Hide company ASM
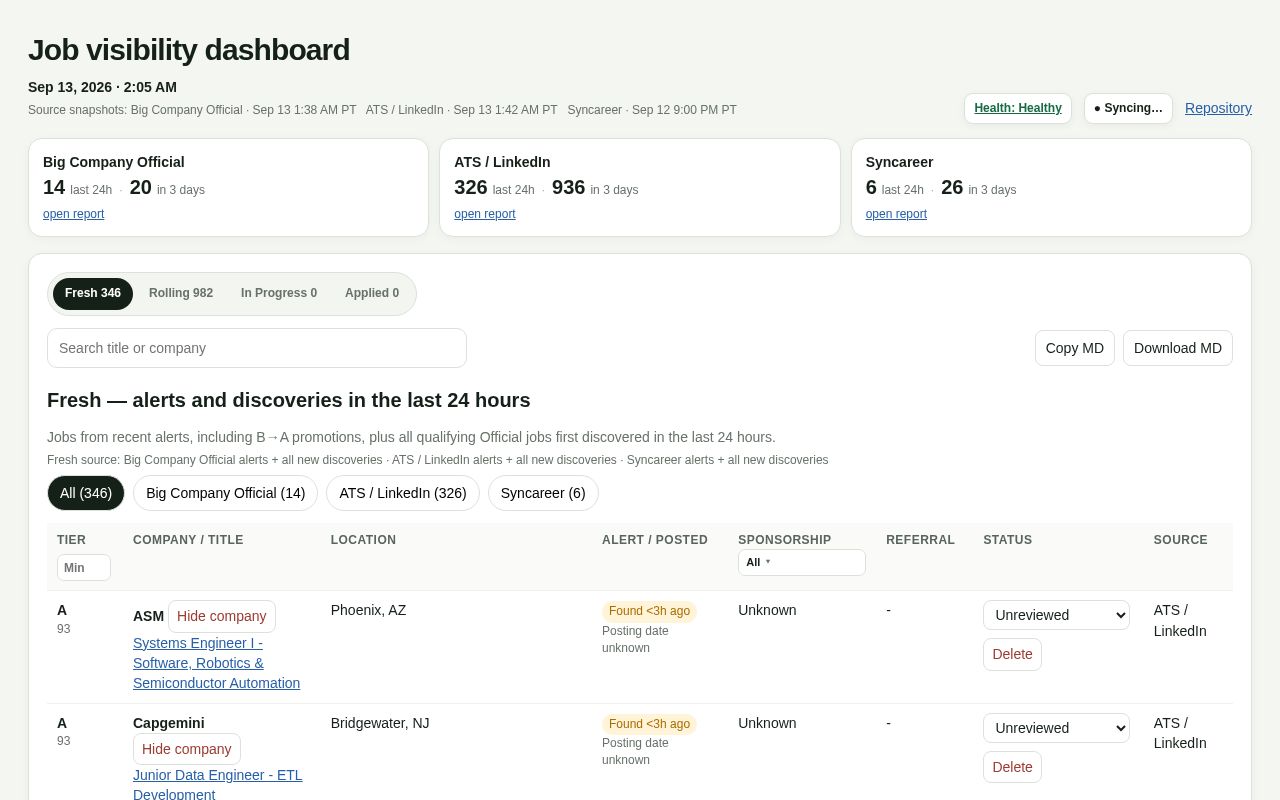 [222, 616]
